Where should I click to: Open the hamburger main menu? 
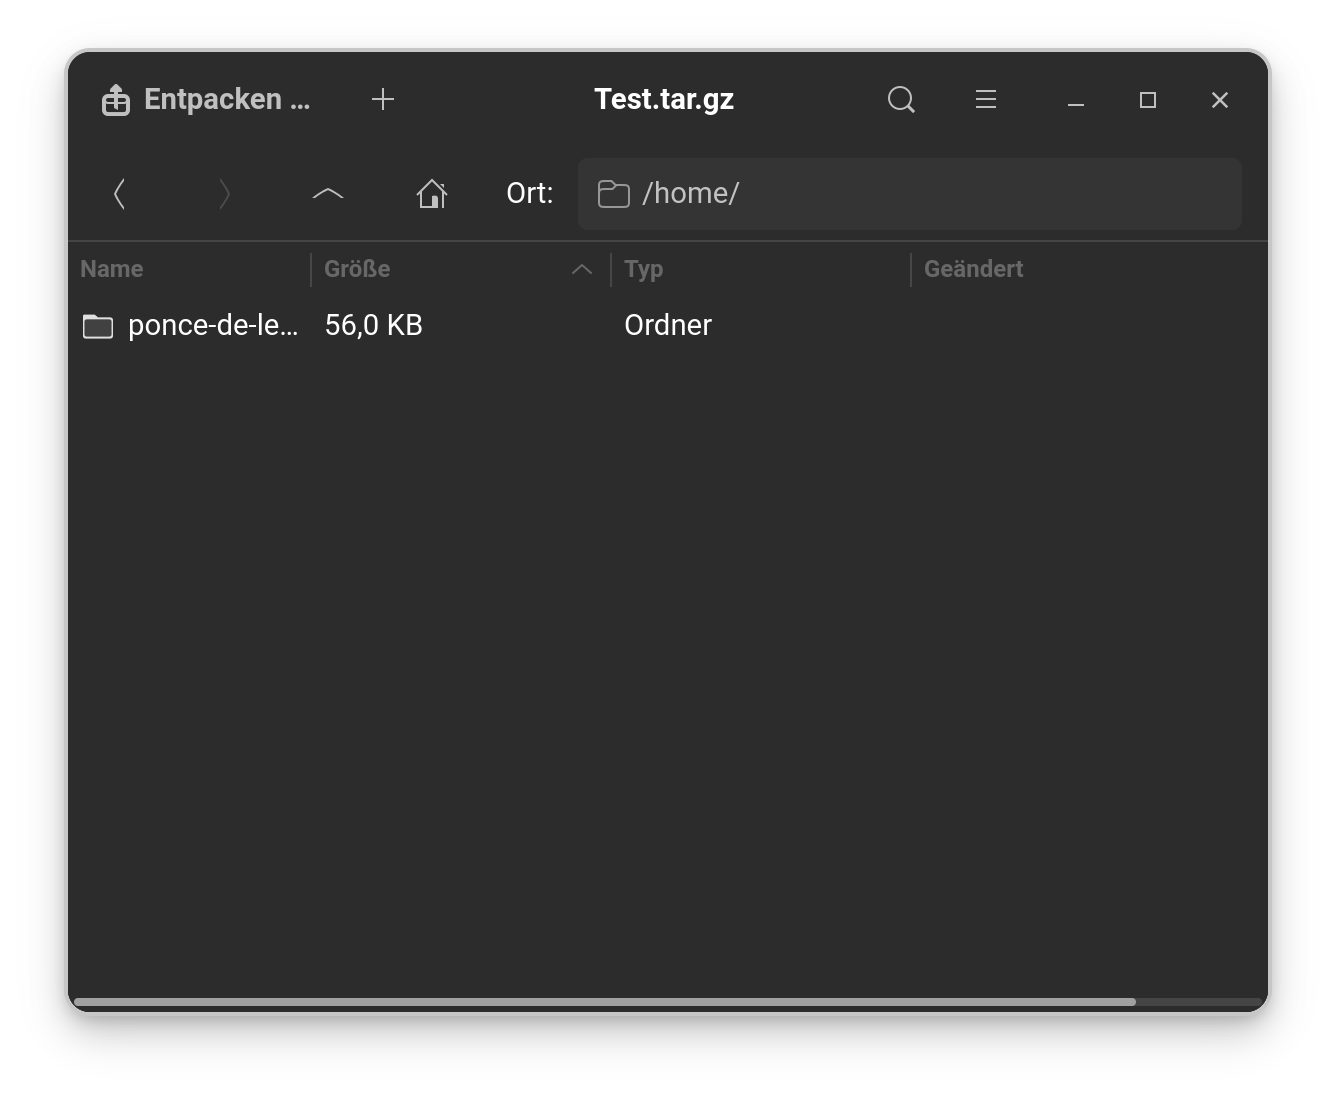coord(986,100)
